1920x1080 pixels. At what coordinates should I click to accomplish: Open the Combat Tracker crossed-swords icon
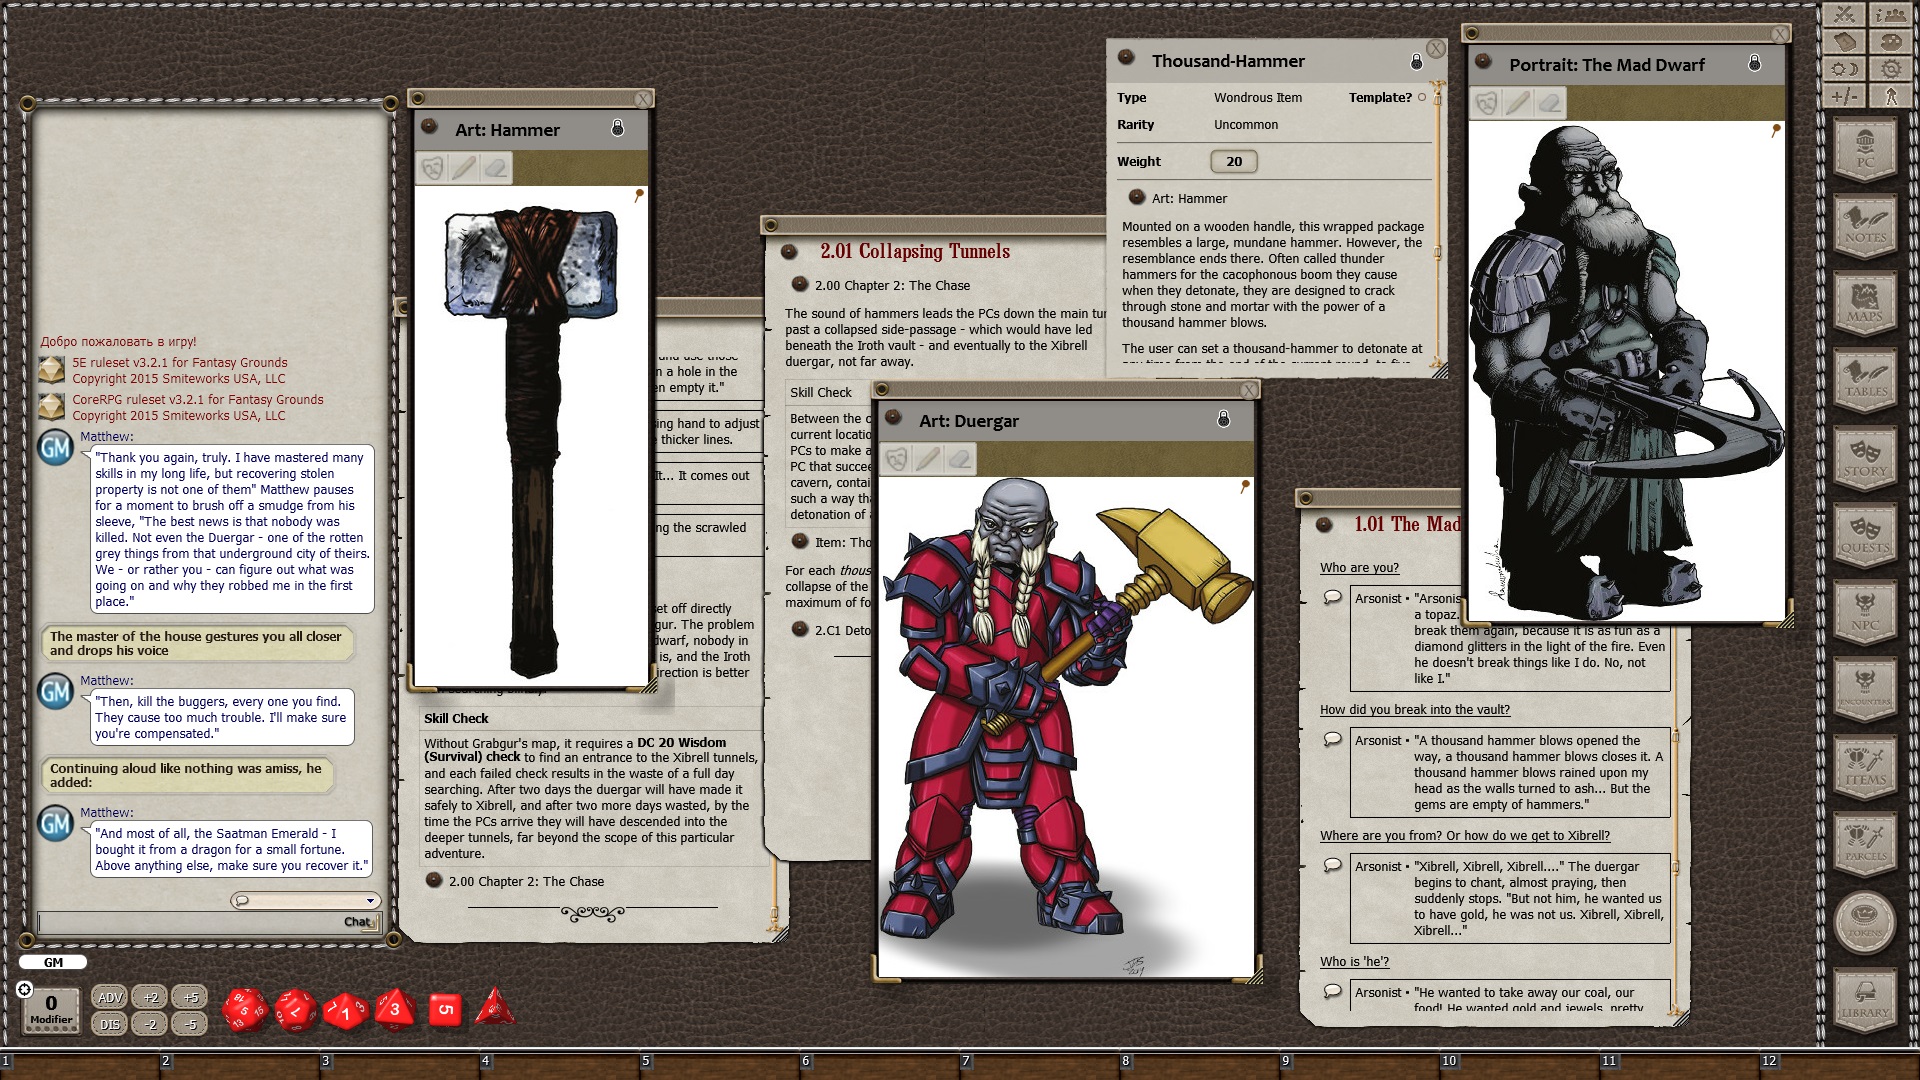point(1844,15)
